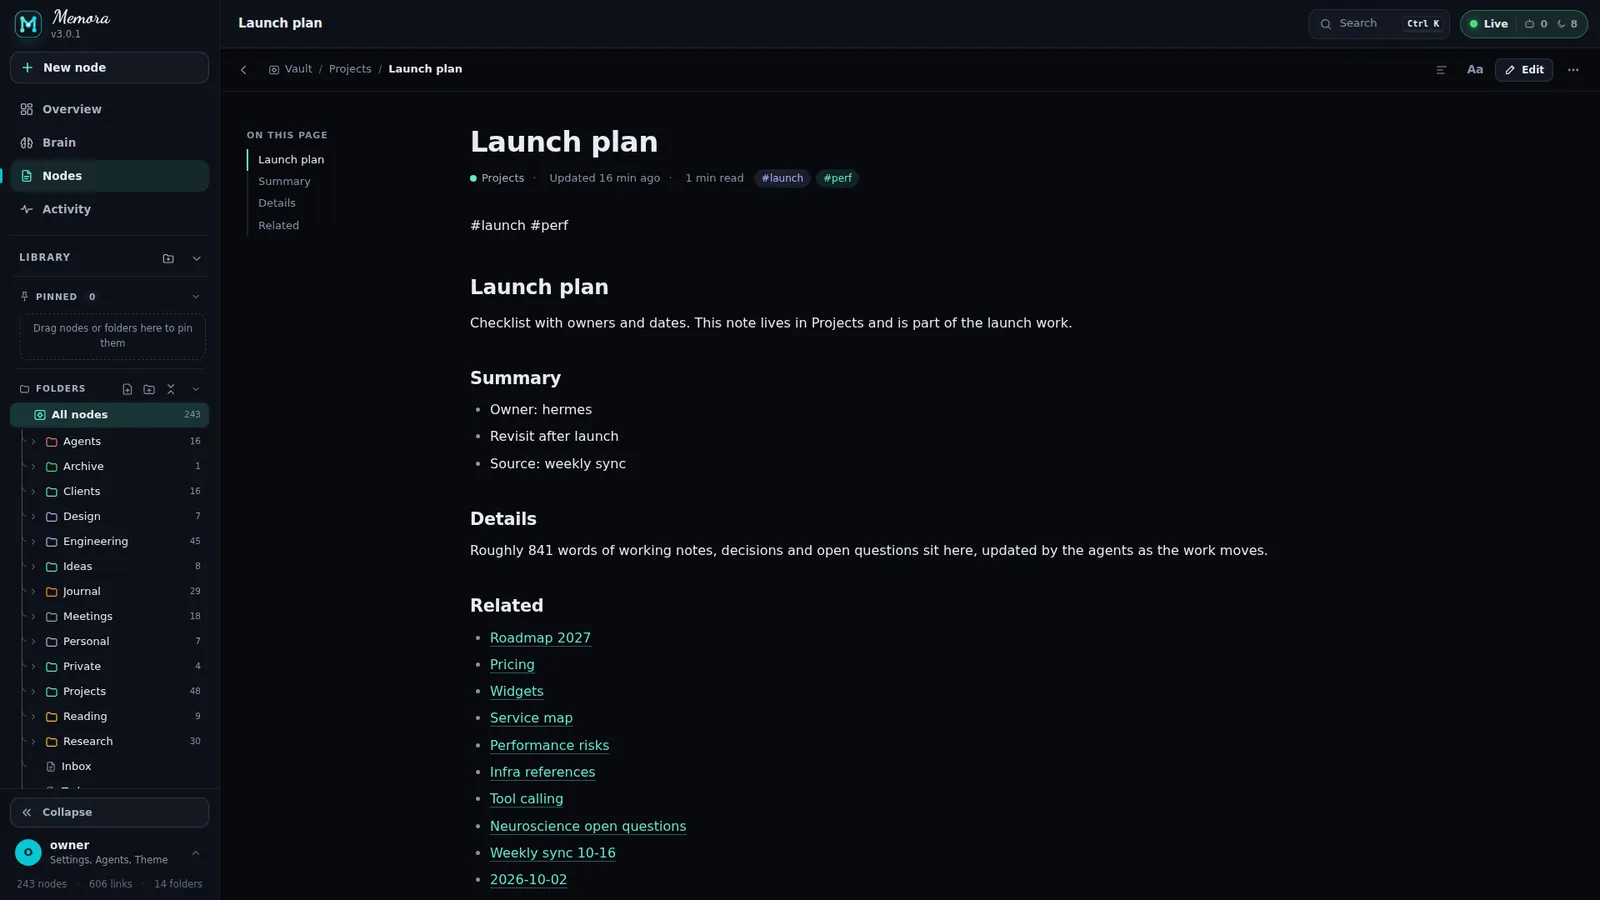
Task: Collapse all folders using the Folders header icon
Action: tap(171, 389)
